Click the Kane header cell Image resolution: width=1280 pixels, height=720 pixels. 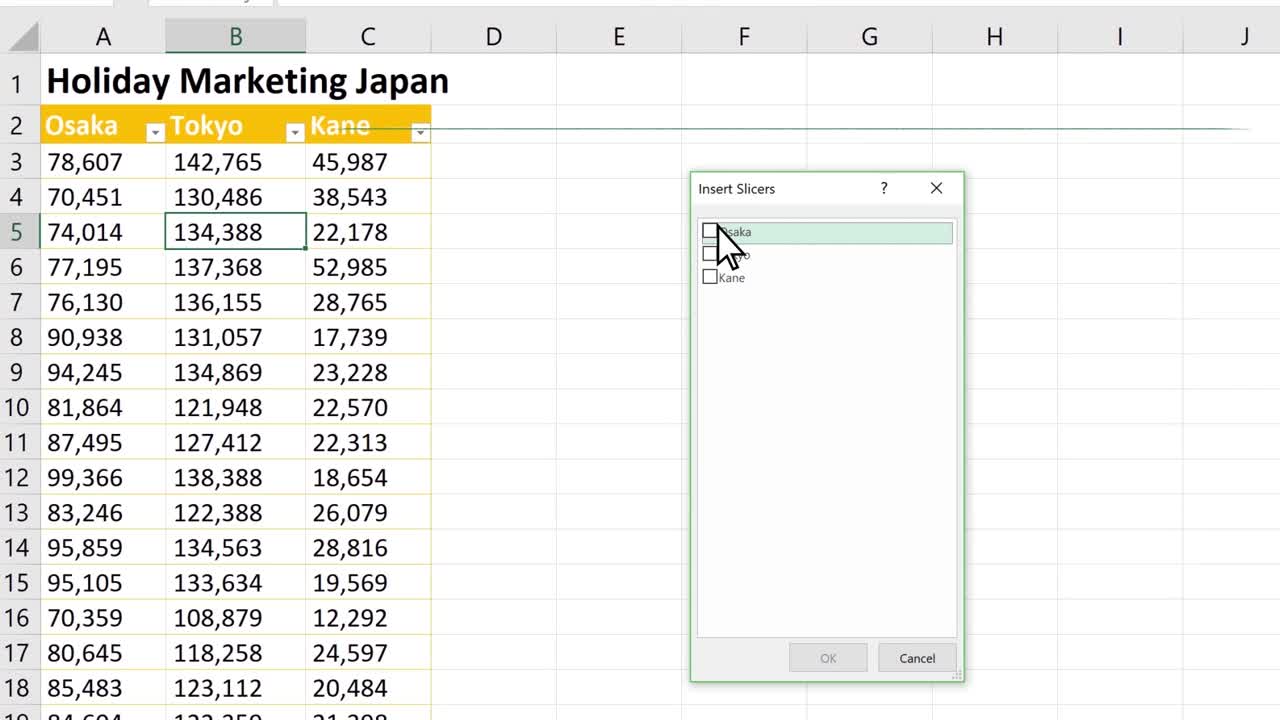pyautogui.click(x=368, y=125)
